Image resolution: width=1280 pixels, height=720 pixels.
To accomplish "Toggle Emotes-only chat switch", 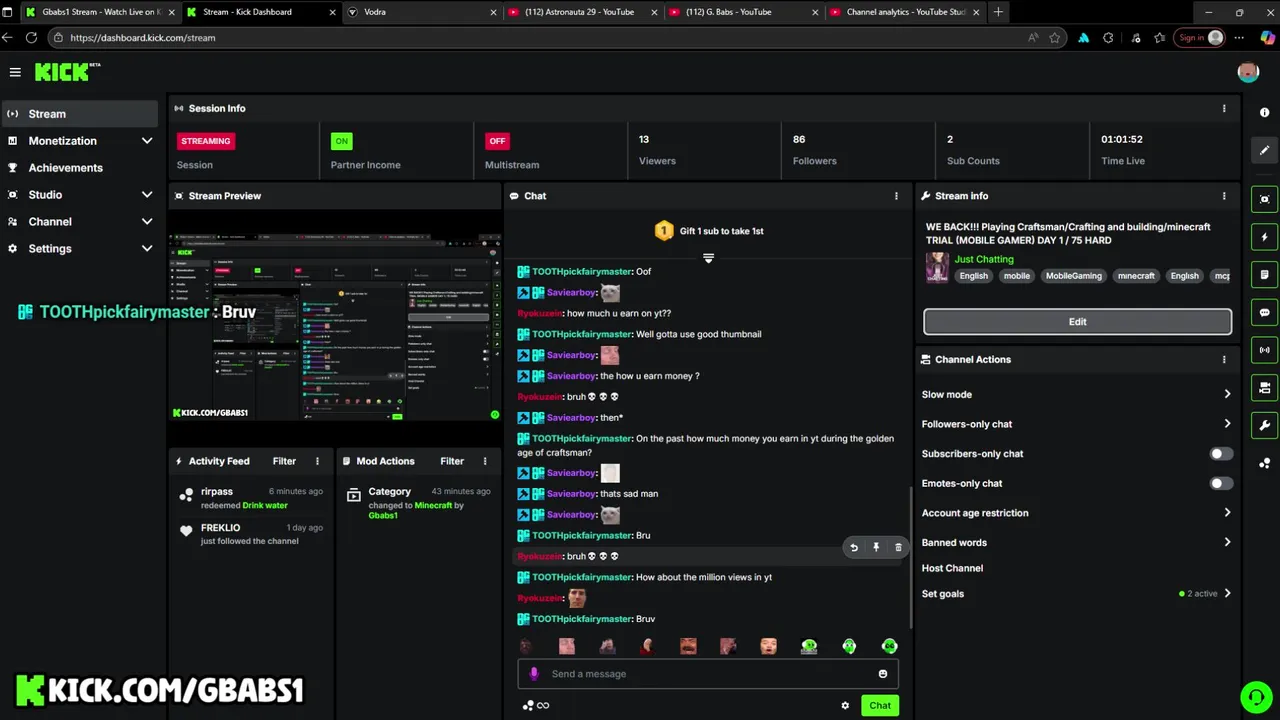I will click(x=1221, y=484).
